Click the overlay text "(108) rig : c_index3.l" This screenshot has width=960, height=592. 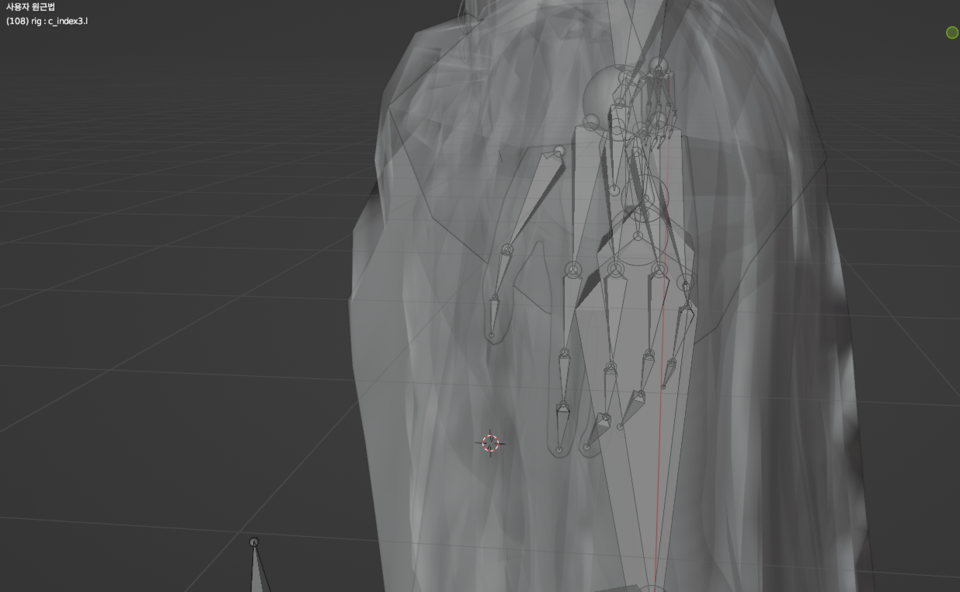tap(47, 21)
